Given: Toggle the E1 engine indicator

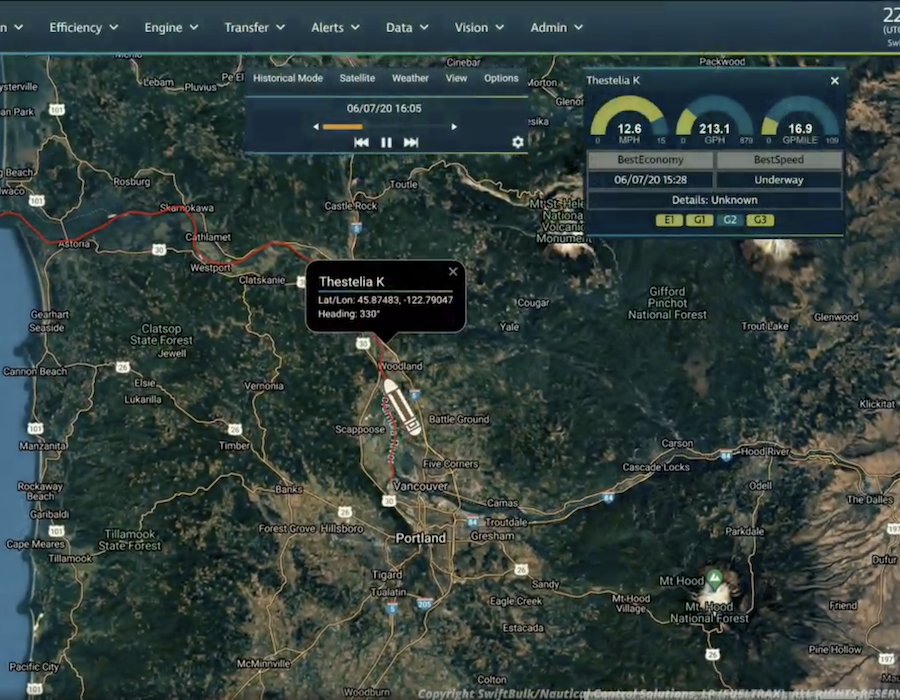Looking at the screenshot, I should [669, 220].
